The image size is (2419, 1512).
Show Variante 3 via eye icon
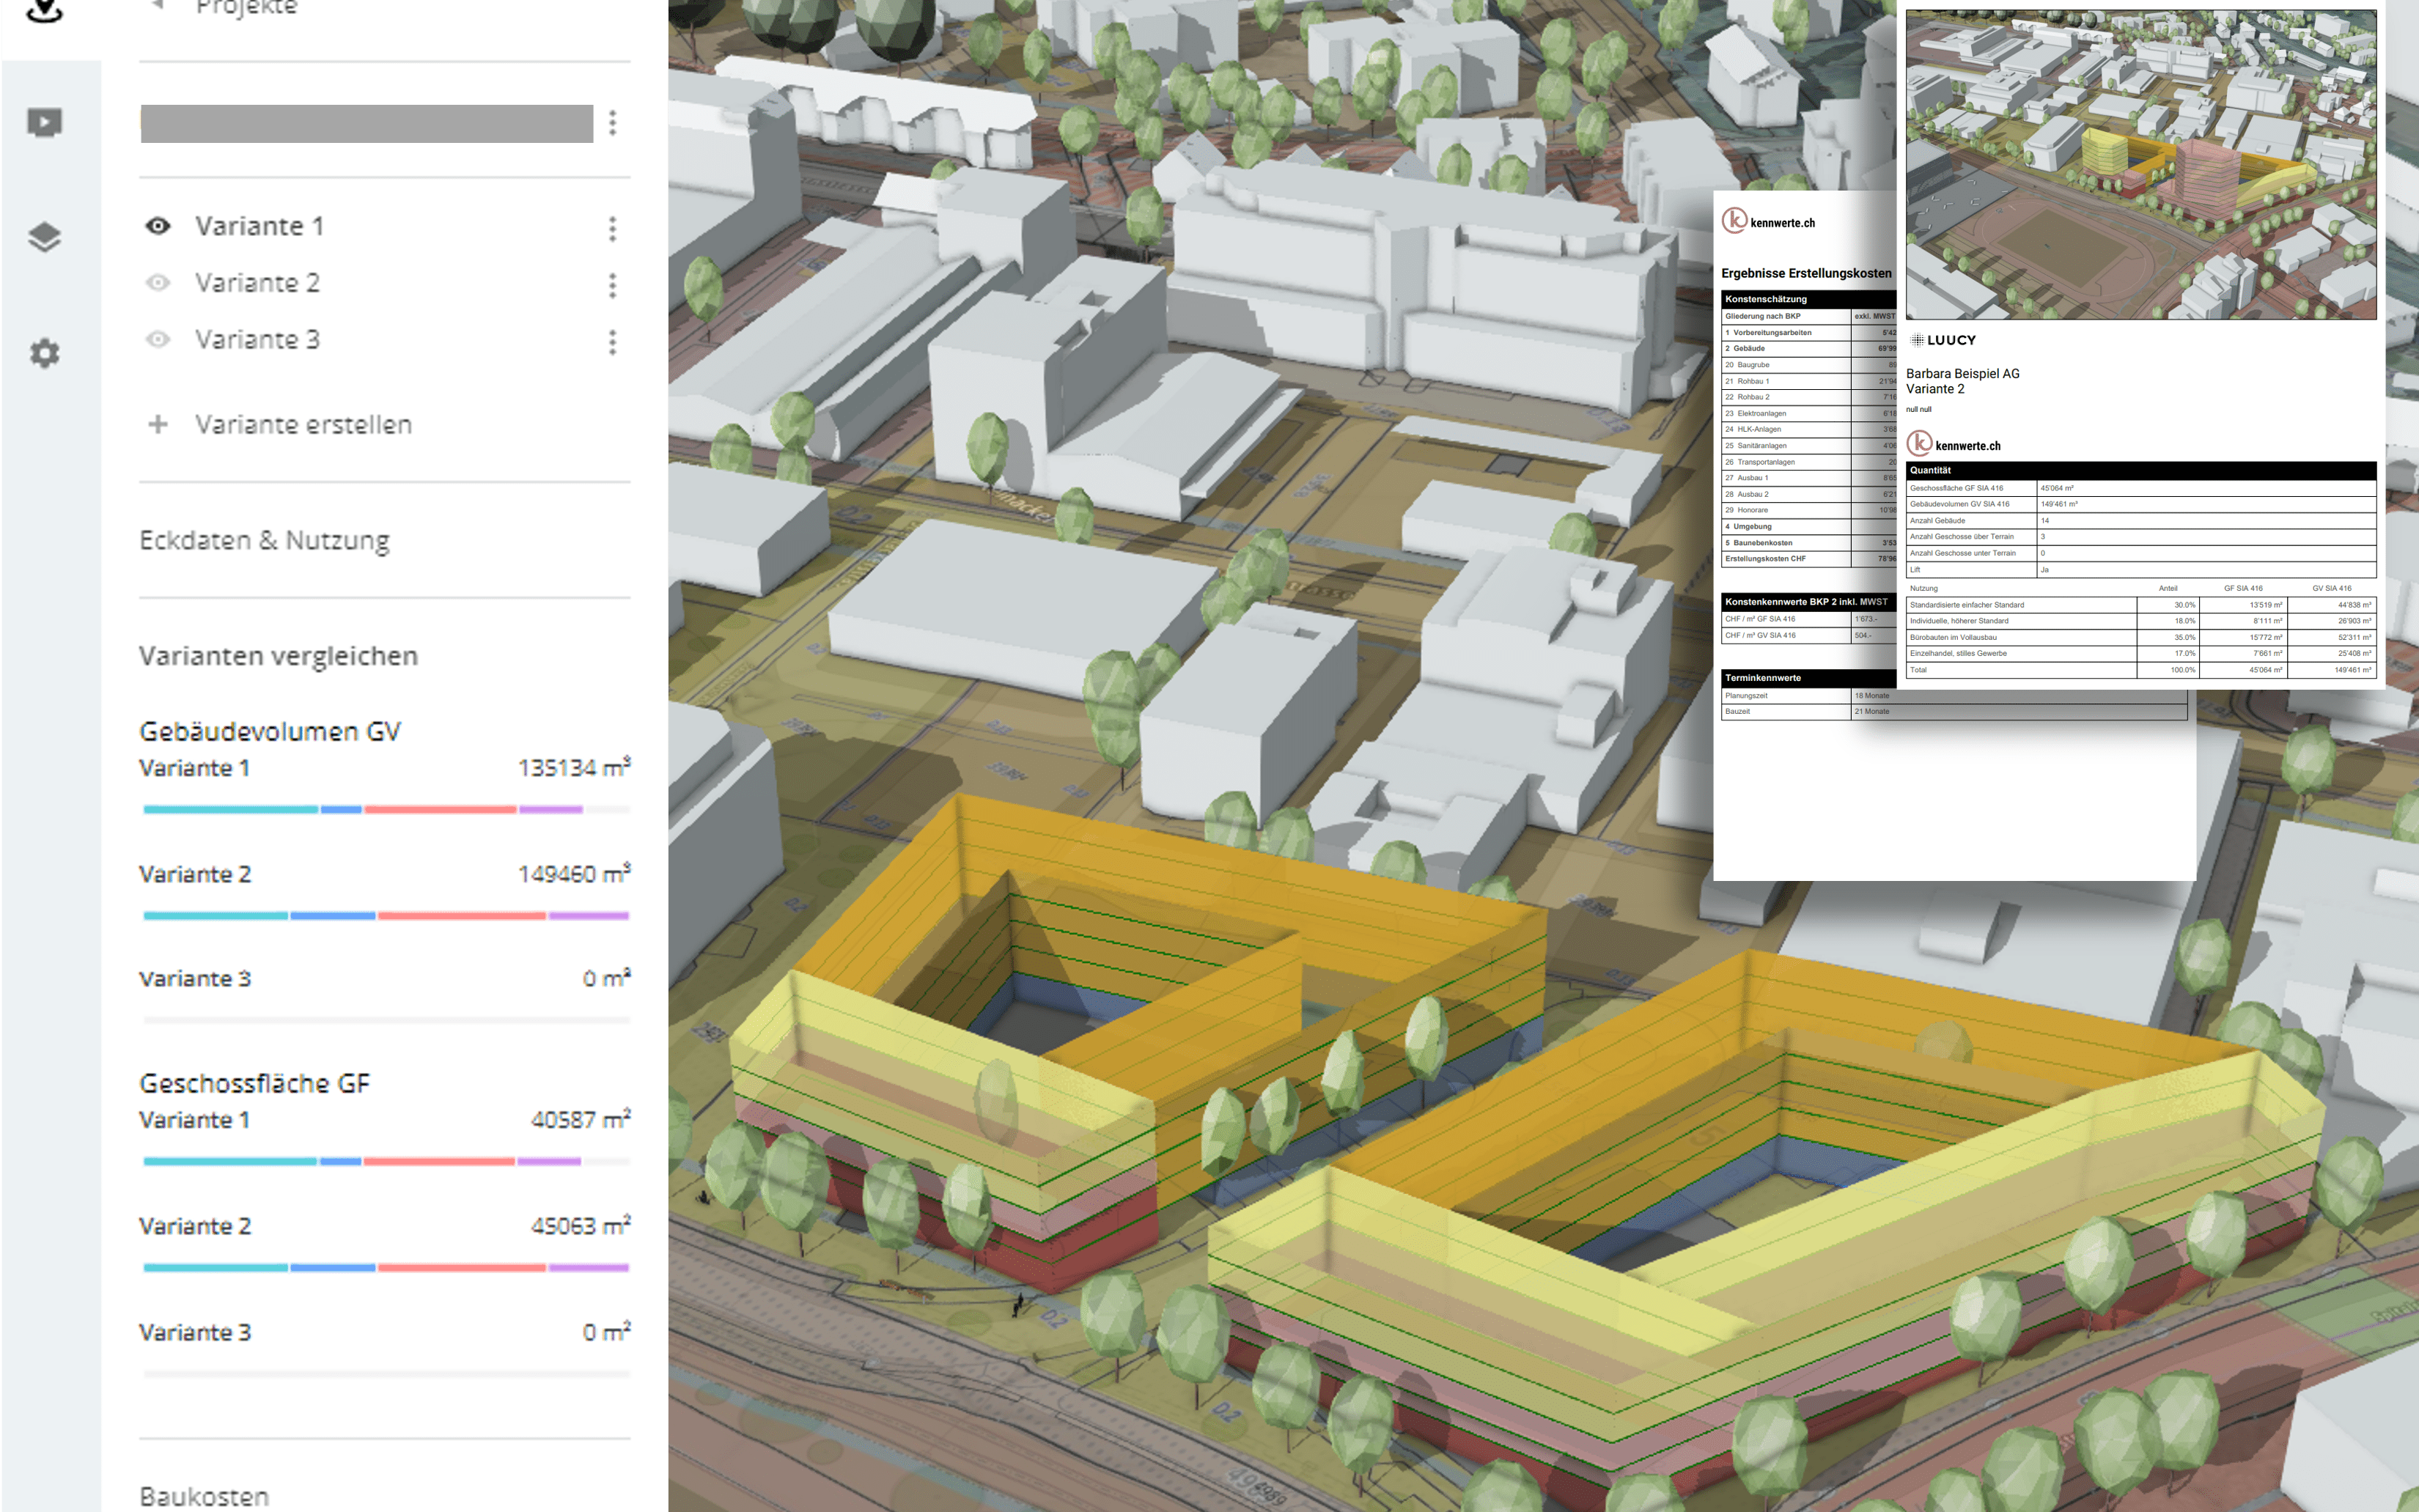pyautogui.click(x=158, y=340)
